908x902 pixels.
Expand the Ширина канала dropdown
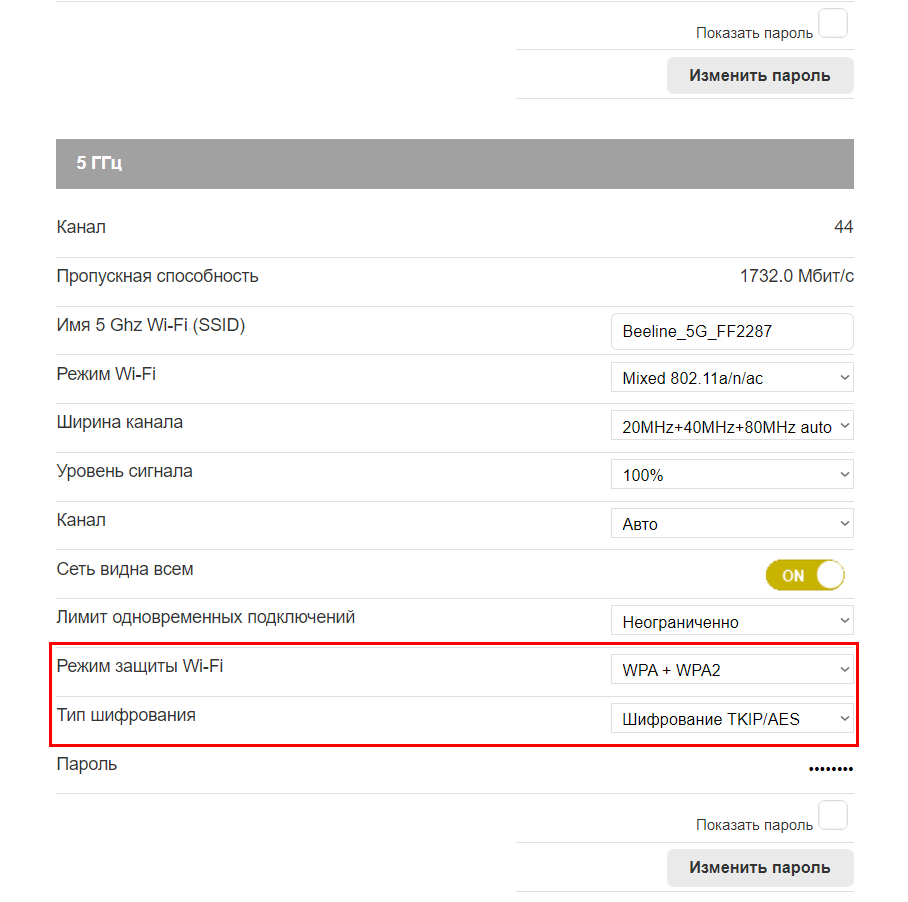point(732,426)
